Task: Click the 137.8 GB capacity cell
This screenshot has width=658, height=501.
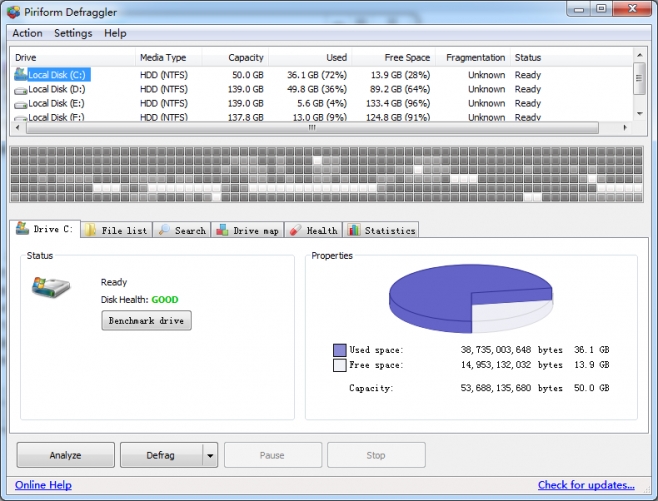Action: click(245, 117)
